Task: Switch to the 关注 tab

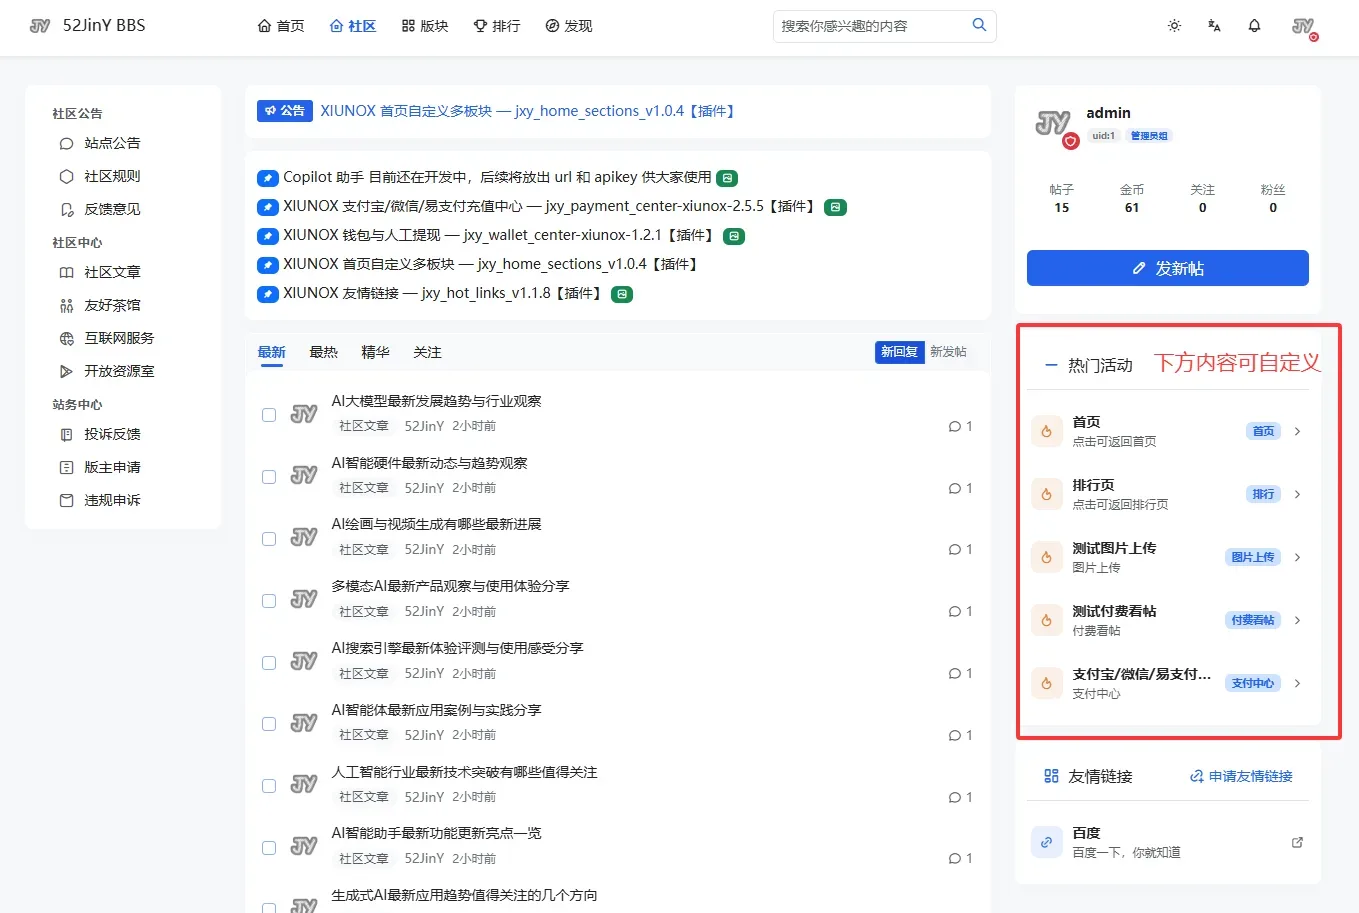Action: (427, 352)
